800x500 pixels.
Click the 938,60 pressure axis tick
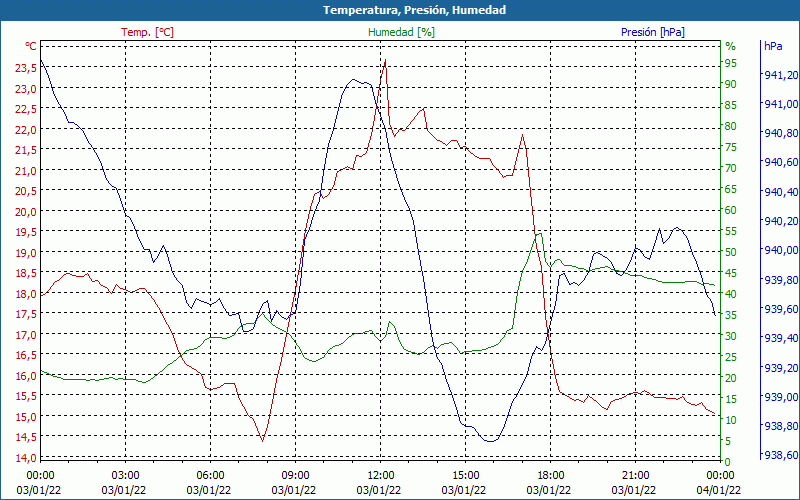click(x=781, y=455)
